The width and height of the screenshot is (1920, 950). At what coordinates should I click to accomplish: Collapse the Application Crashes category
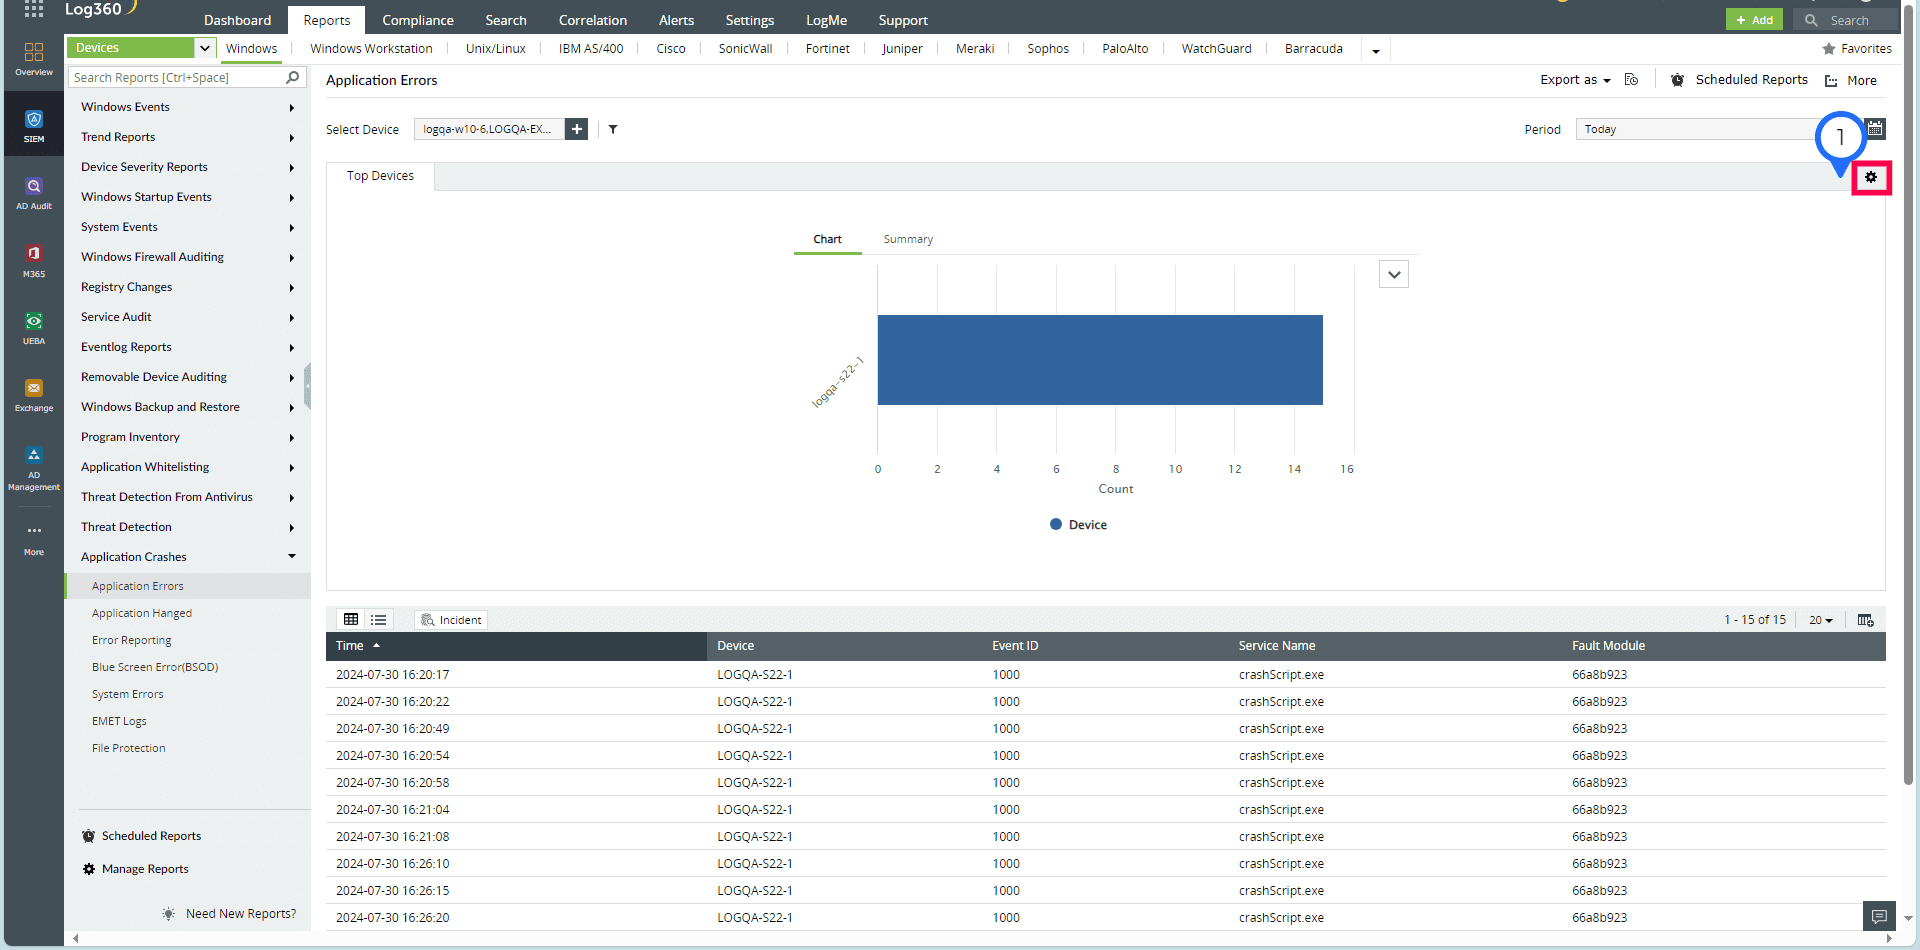point(188,557)
